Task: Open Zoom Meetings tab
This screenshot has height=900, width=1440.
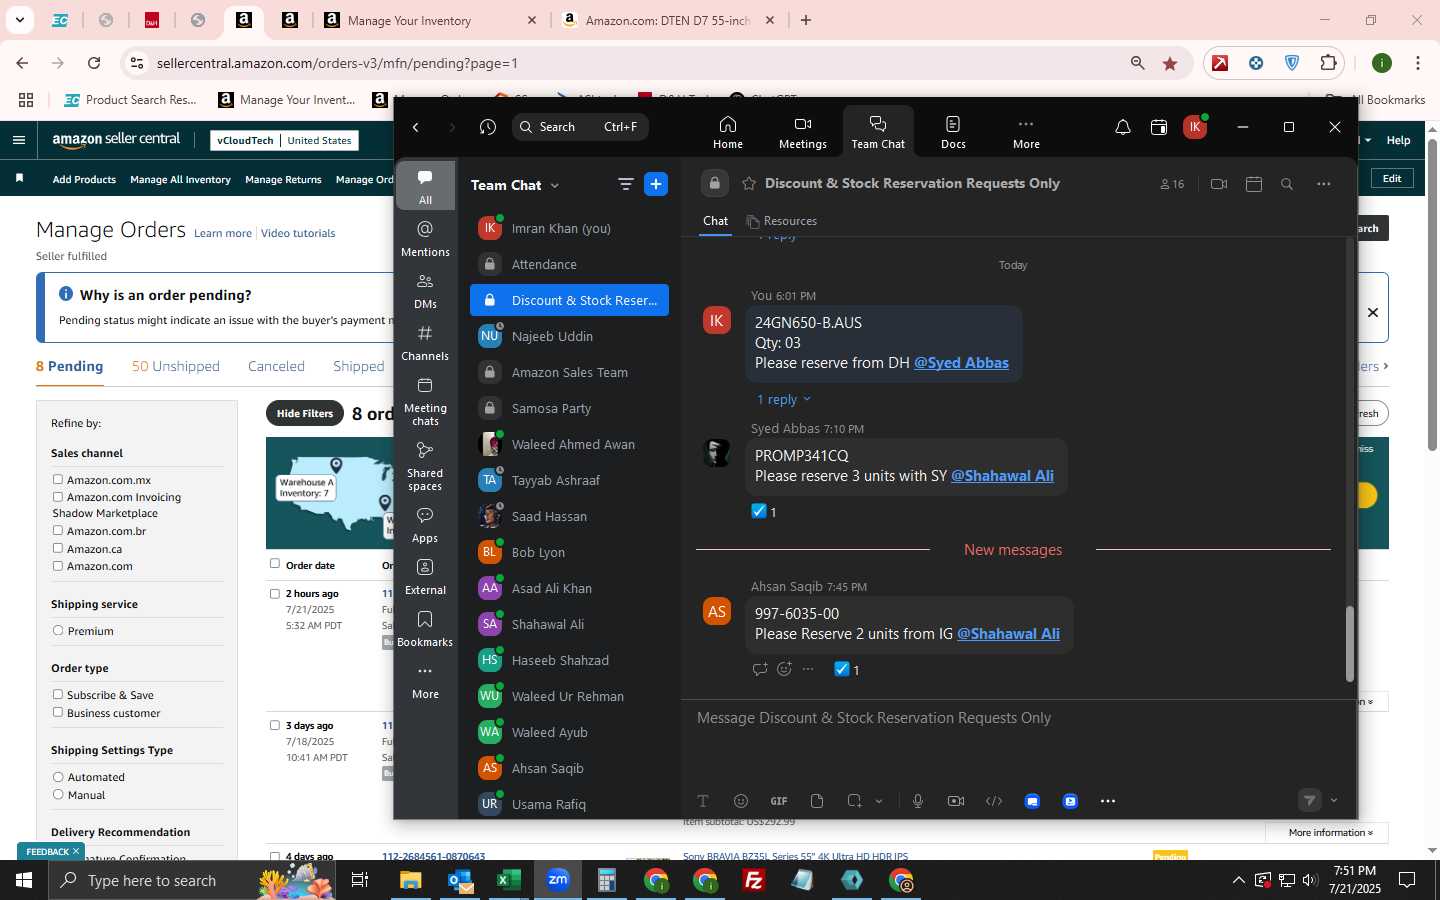Action: (x=802, y=131)
